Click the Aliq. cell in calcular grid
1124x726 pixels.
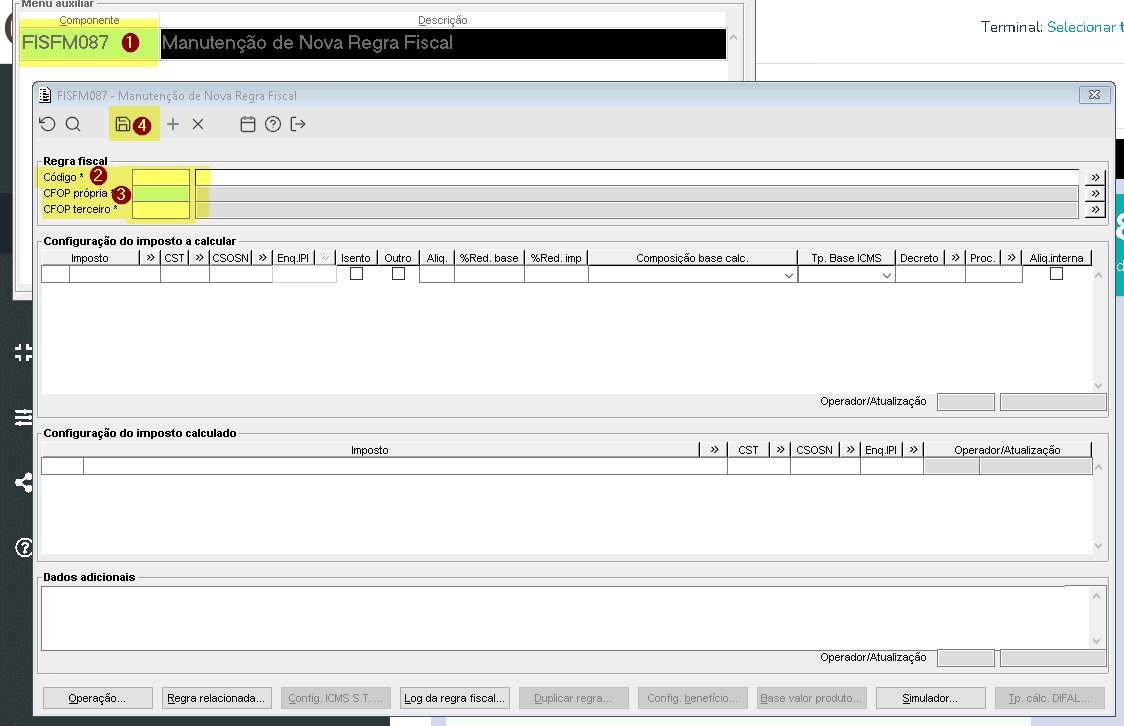click(437, 274)
